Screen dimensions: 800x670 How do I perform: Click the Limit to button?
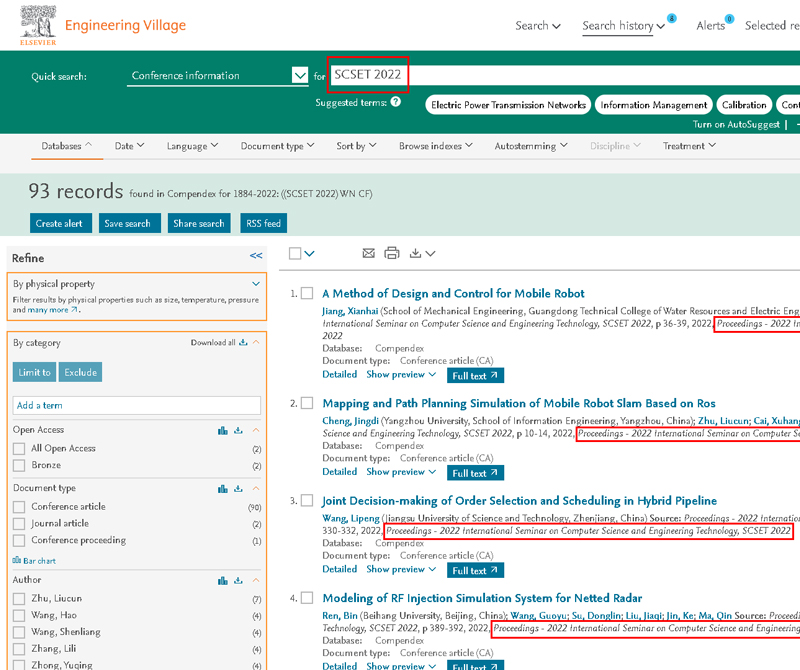tap(34, 372)
